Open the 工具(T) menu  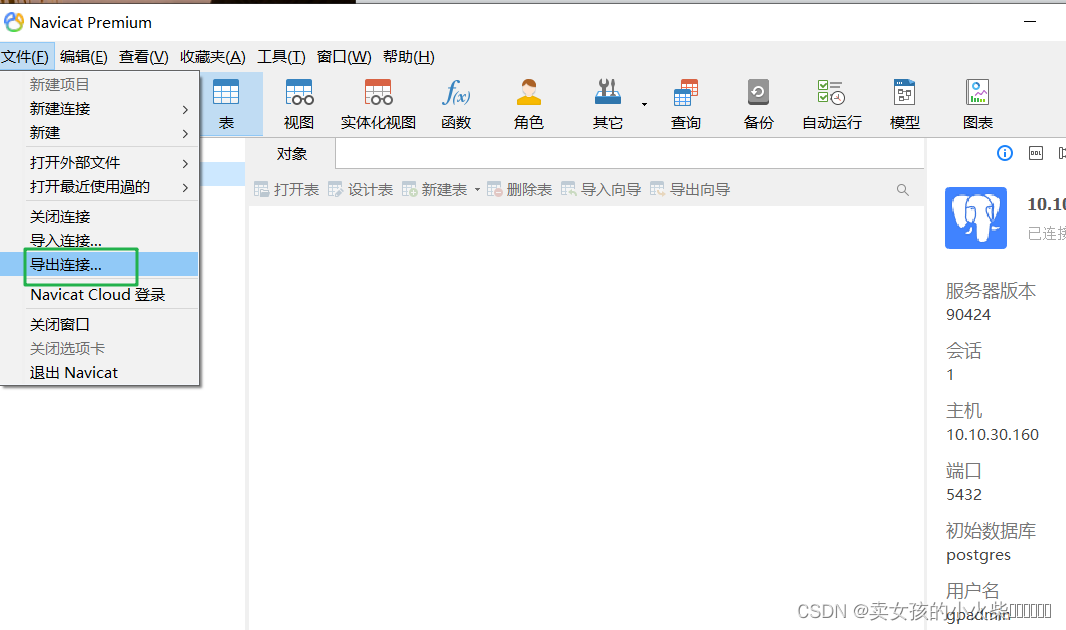281,56
